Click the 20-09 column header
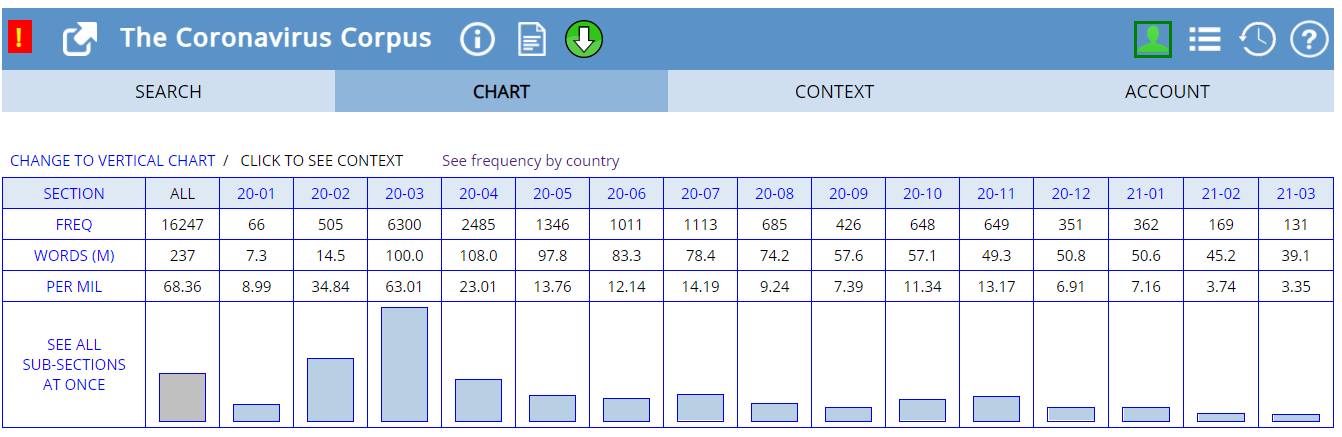 click(848, 193)
